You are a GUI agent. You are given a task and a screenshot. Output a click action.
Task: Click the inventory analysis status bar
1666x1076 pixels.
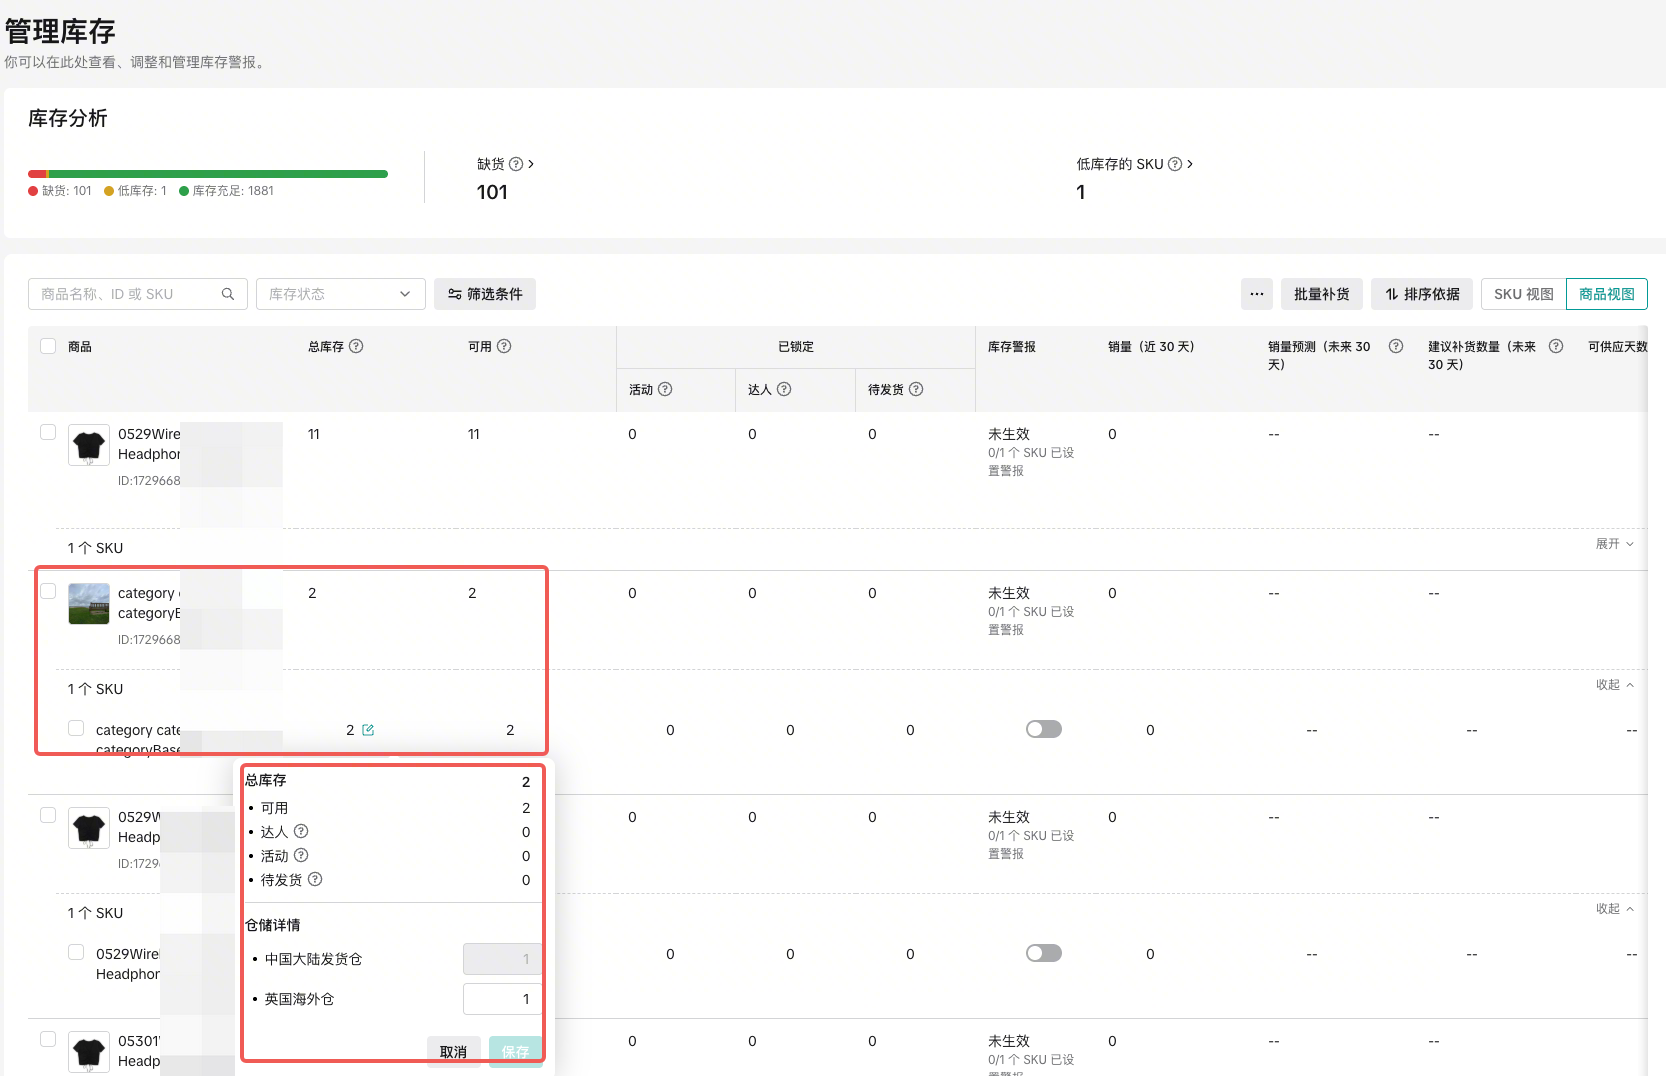tap(208, 174)
